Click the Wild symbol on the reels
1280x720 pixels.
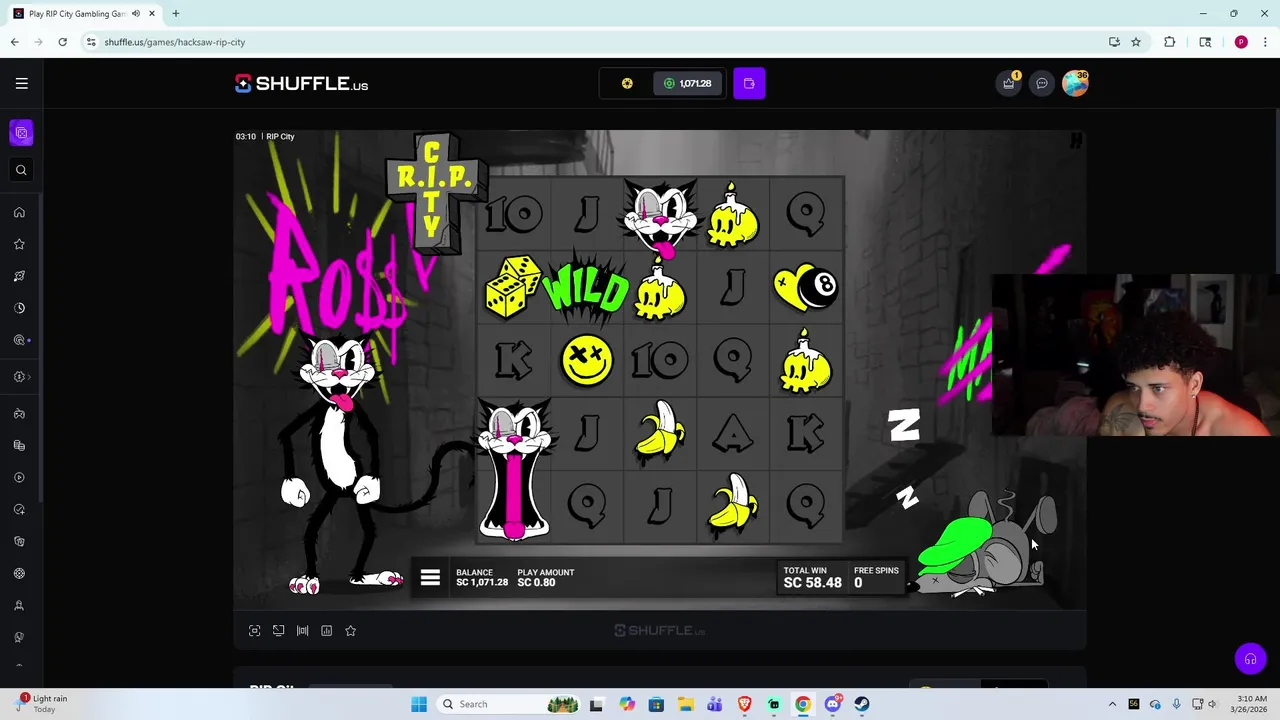pyautogui.click(x=586, y=289)
